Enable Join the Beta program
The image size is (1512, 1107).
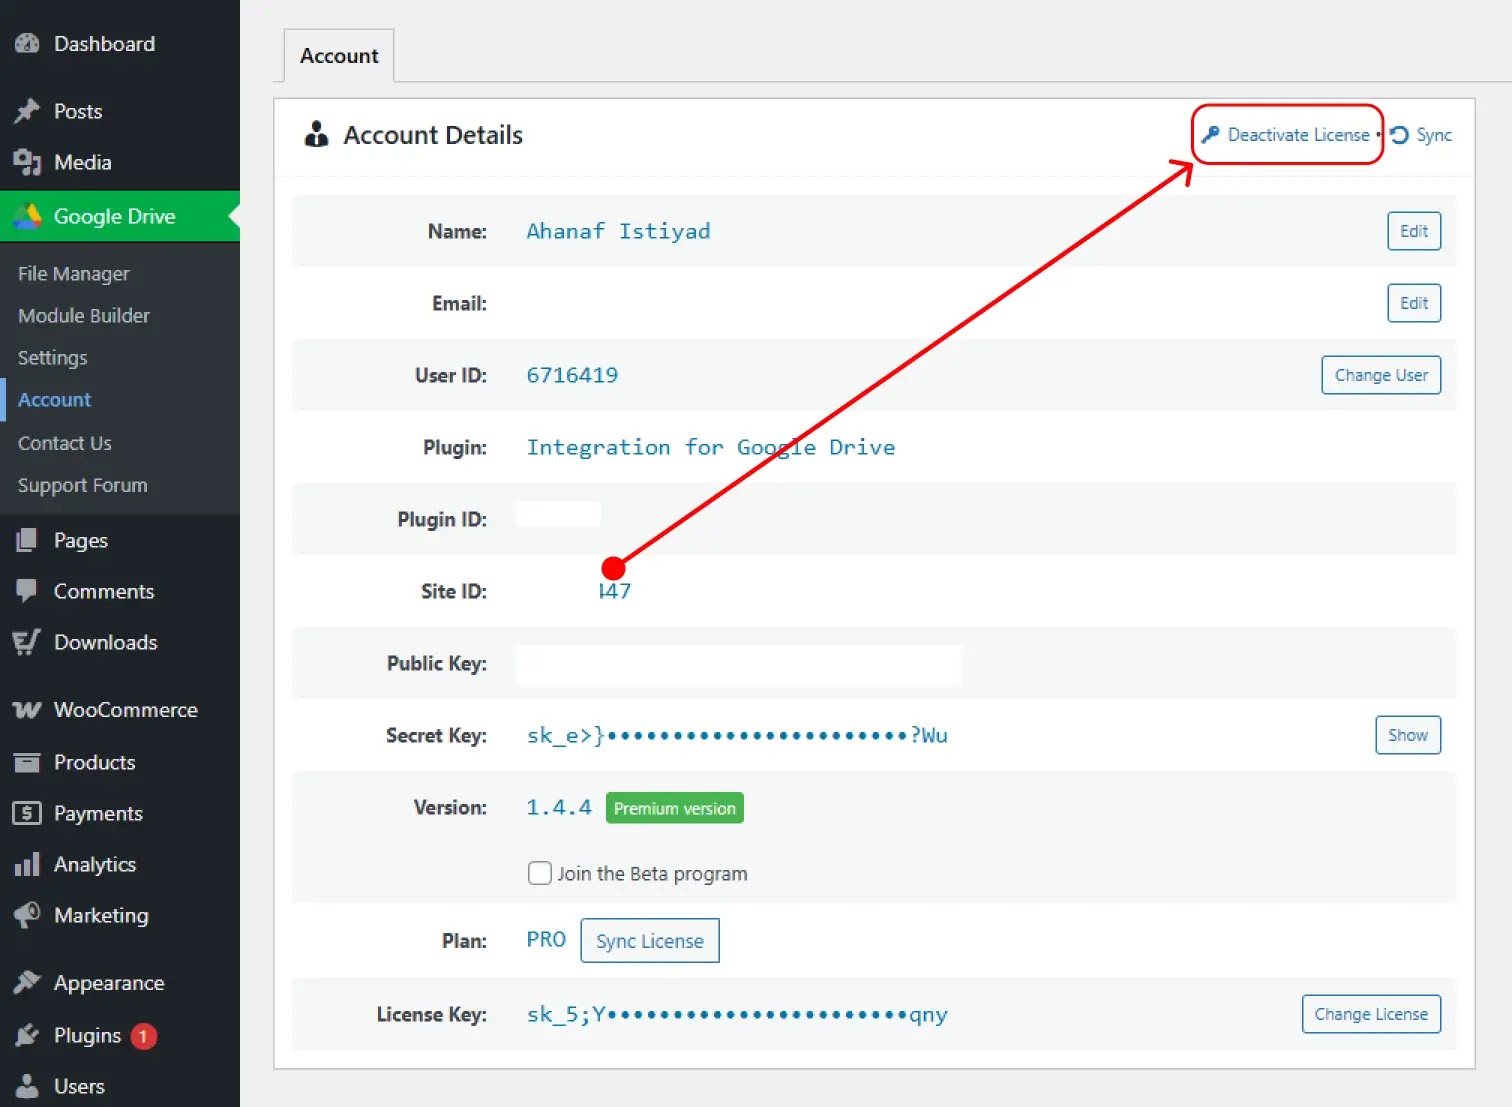click(x=539, y=872)
